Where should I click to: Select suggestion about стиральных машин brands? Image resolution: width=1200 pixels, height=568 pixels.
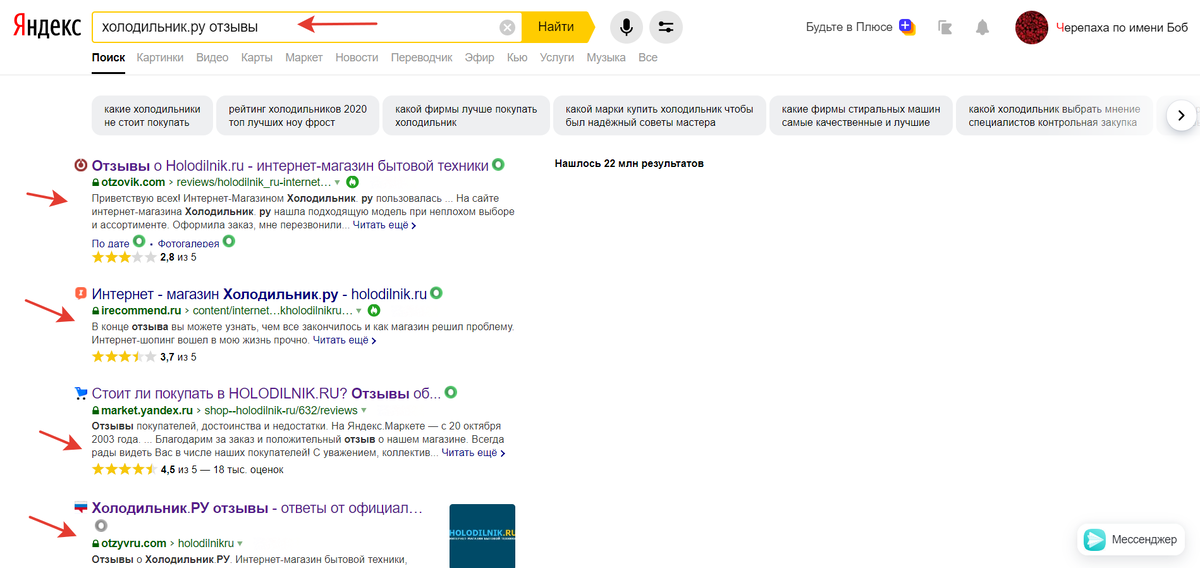[861, 115]
